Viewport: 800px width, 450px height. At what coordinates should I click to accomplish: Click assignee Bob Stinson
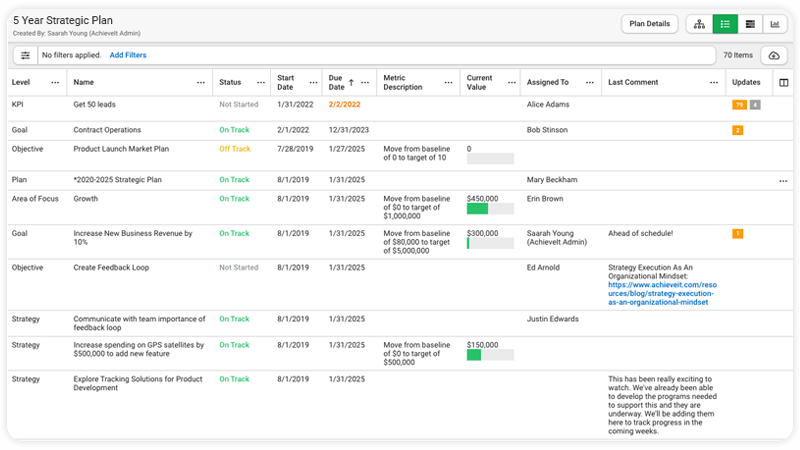coord(547,130)
